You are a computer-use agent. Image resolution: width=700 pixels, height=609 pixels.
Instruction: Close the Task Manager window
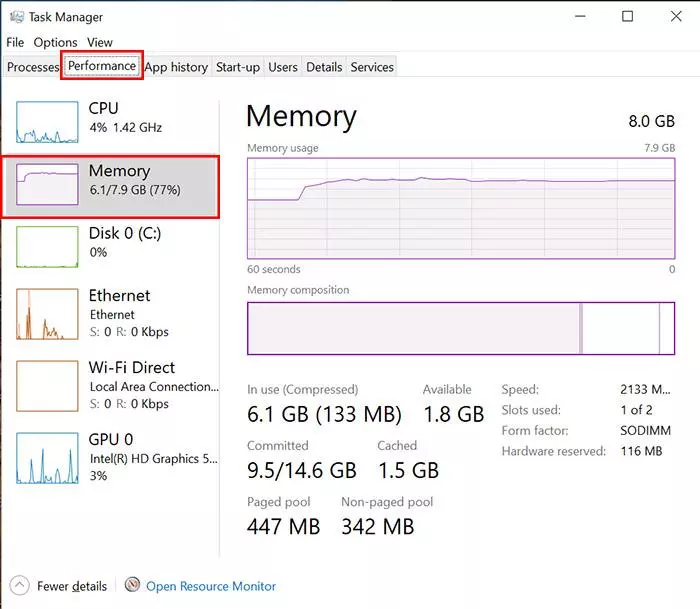point(676,17)
